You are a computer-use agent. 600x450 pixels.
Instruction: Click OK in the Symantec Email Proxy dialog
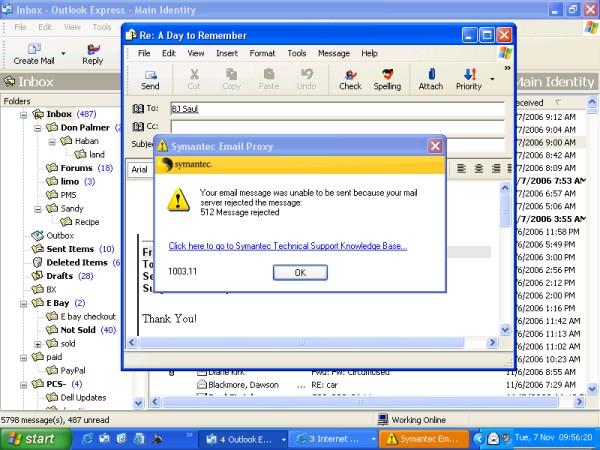coord(300,272)
